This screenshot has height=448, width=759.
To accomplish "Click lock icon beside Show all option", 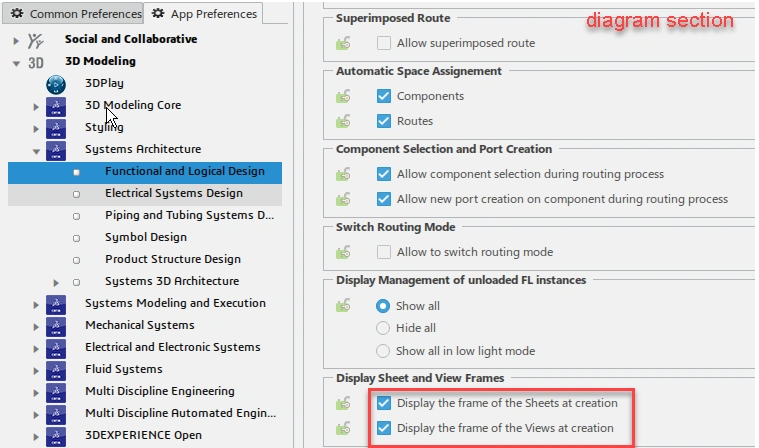I will tap(345, 305).
